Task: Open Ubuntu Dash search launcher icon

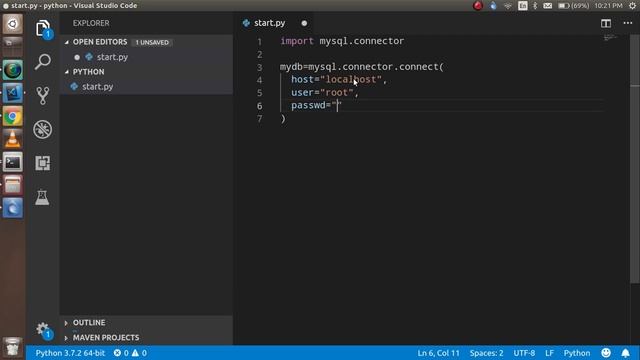Action: pos(13,24)
